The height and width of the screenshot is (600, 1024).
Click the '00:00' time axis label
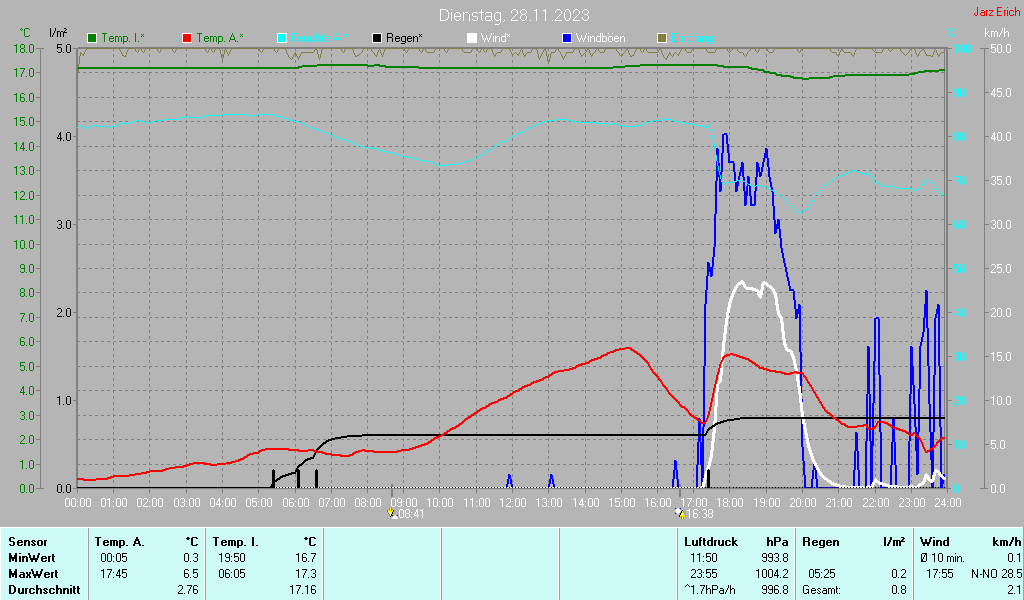[78, 503]
